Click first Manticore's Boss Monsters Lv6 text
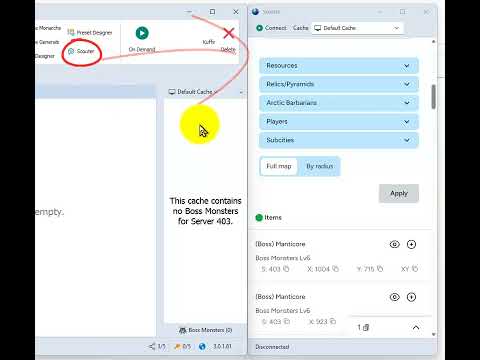Viewport: 480px width, 360px height. [283, 258]
